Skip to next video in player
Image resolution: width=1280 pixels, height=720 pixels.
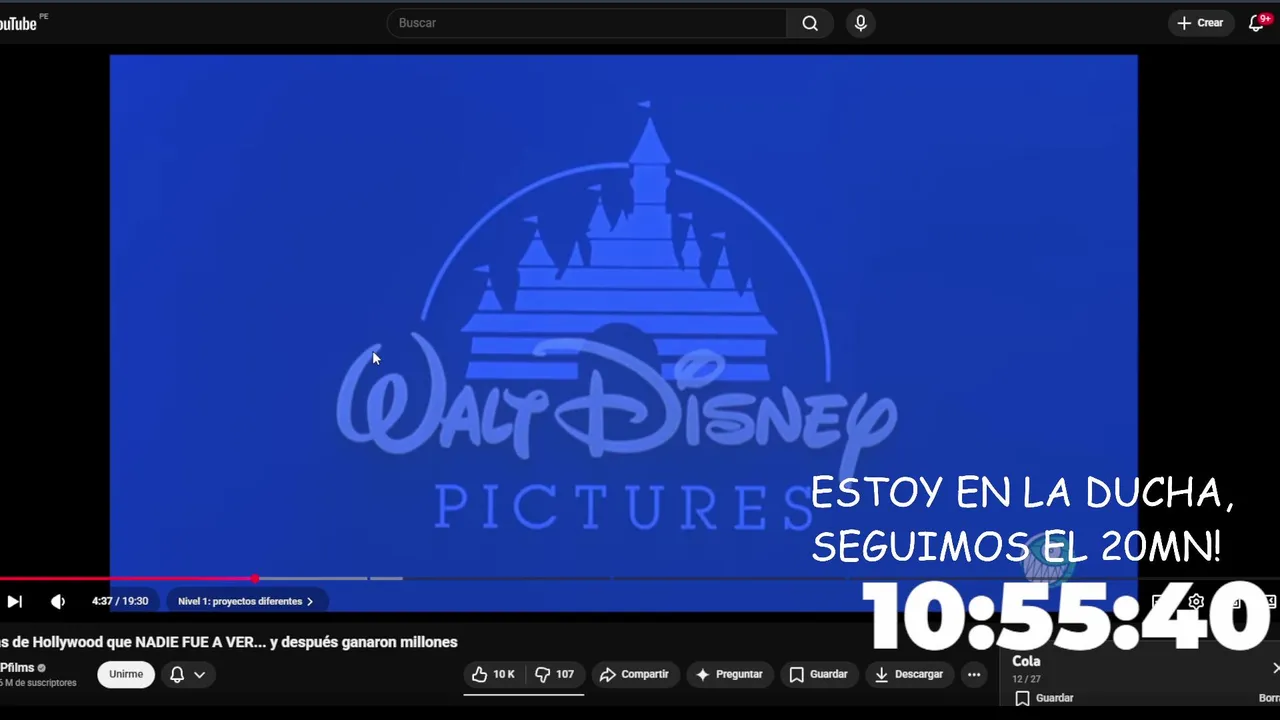[x=14, y=601]
